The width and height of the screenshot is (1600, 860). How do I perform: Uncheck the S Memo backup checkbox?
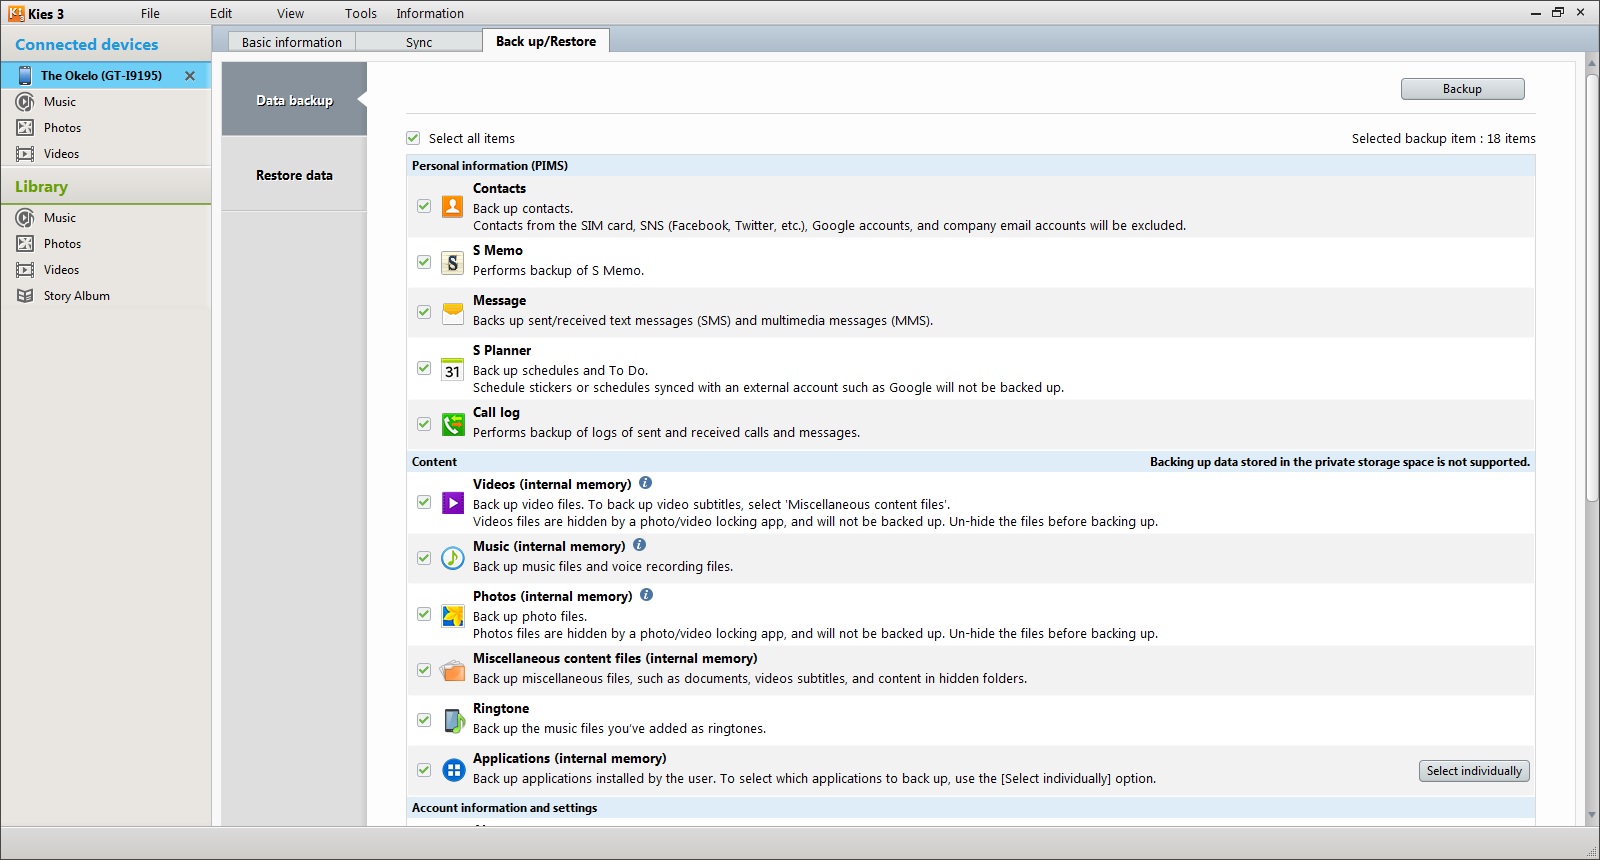(x=424, y=262)
